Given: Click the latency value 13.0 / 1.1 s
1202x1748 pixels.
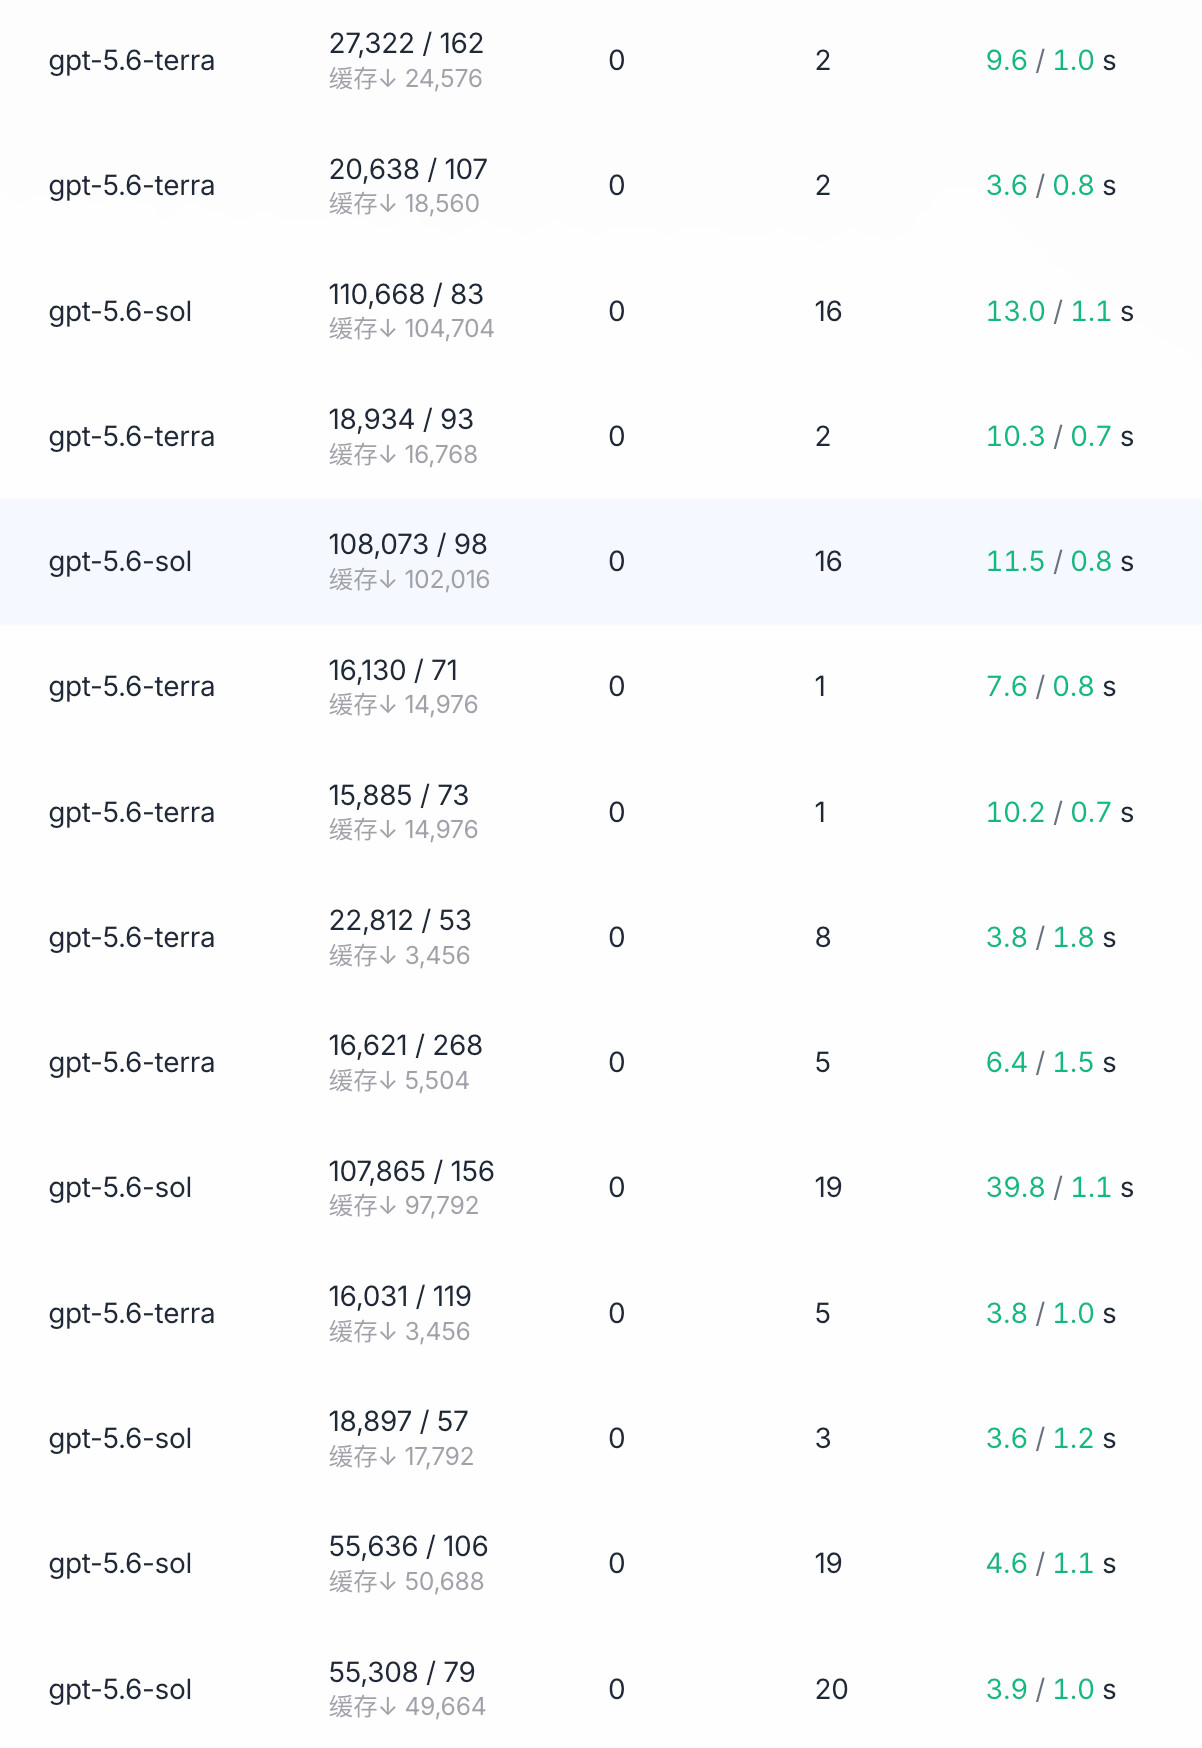Looking at the screenshot, I should click(x=1059, y=311).
